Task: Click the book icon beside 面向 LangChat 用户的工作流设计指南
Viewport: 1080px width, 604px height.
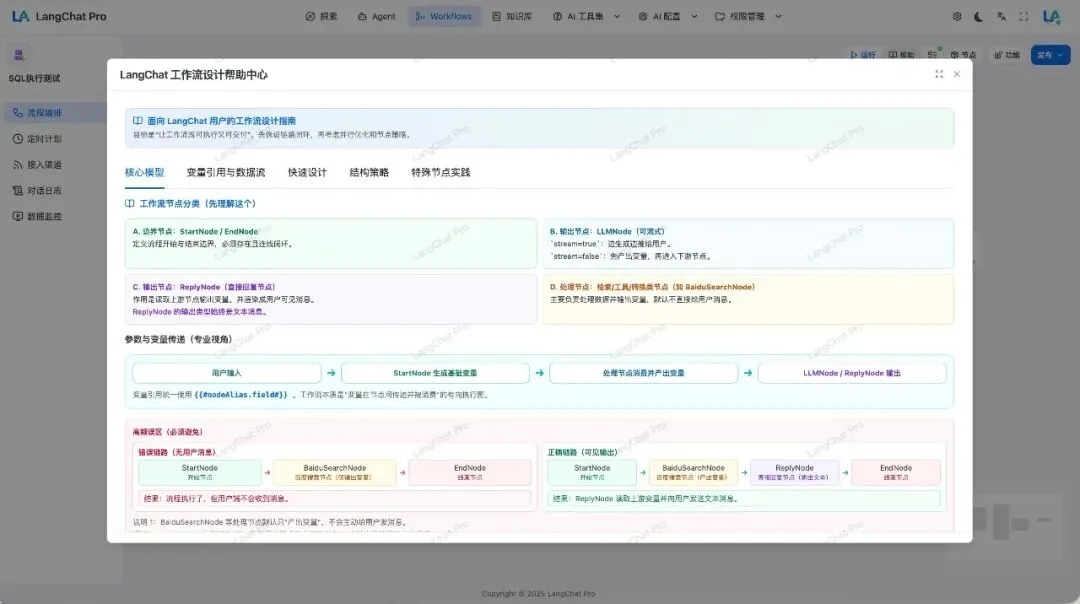Action: click(x=138, y=121)
